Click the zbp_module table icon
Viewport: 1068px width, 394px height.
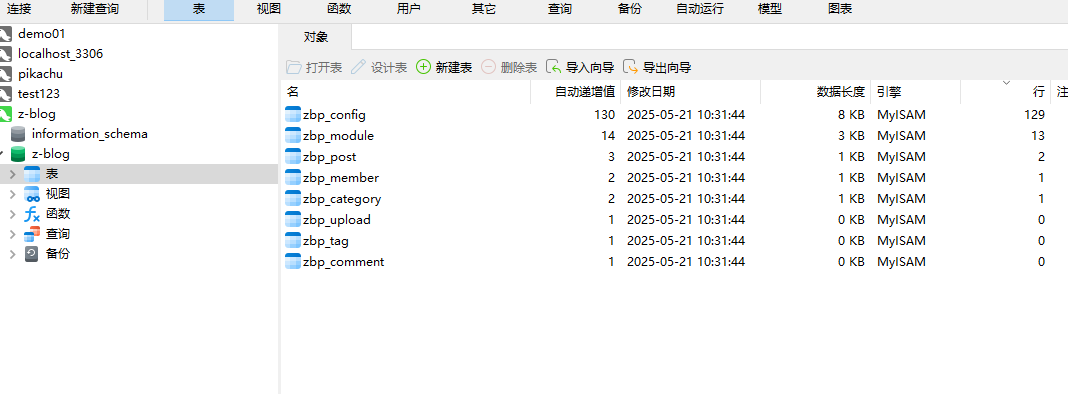coord(293,135)
